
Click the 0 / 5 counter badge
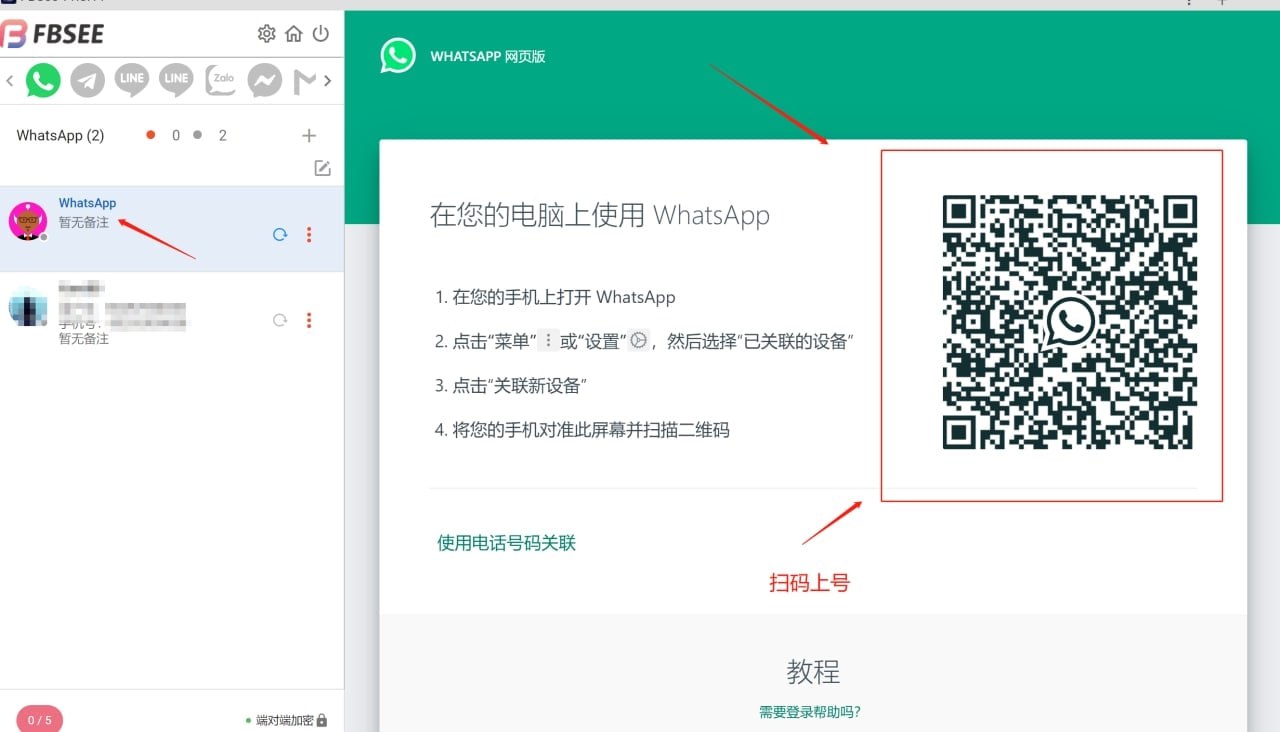(x=39, y=719)
